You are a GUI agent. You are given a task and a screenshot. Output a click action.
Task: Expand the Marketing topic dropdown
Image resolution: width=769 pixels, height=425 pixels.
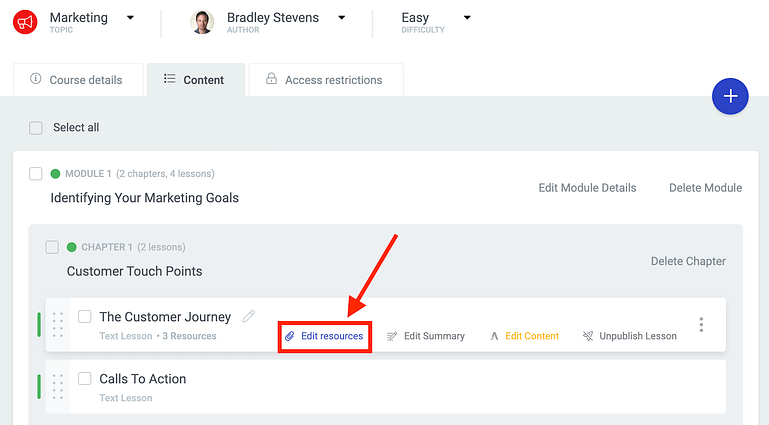click(x=130, y=18)
